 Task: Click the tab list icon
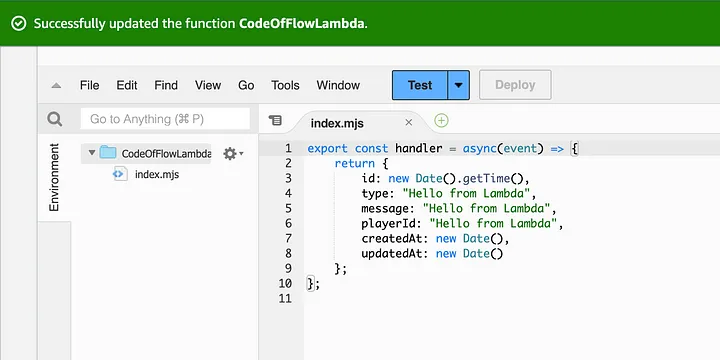click(x=275, y=121)
